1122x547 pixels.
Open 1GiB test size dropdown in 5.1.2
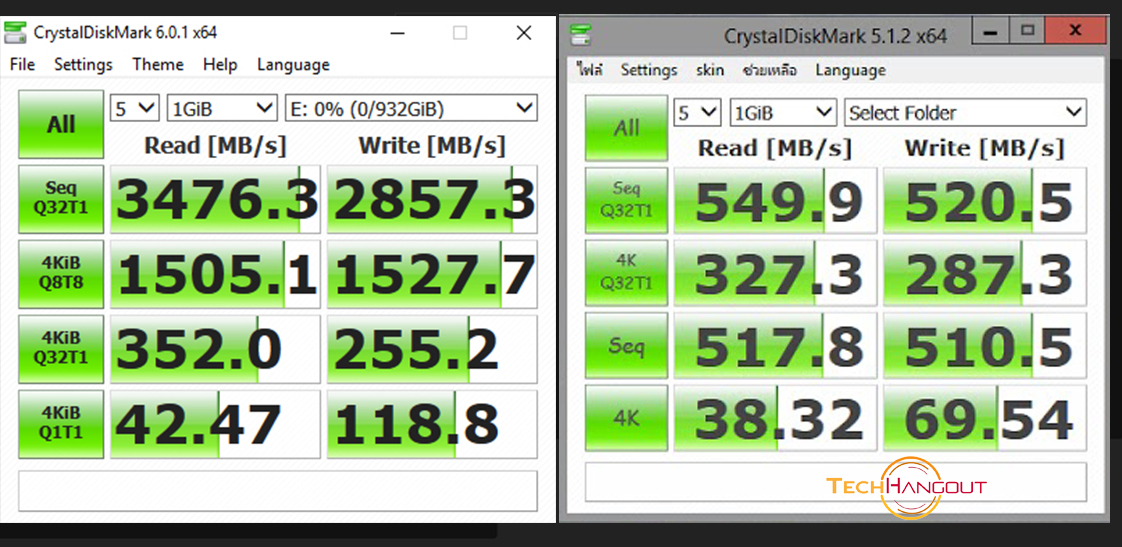(x=783, y=112)
